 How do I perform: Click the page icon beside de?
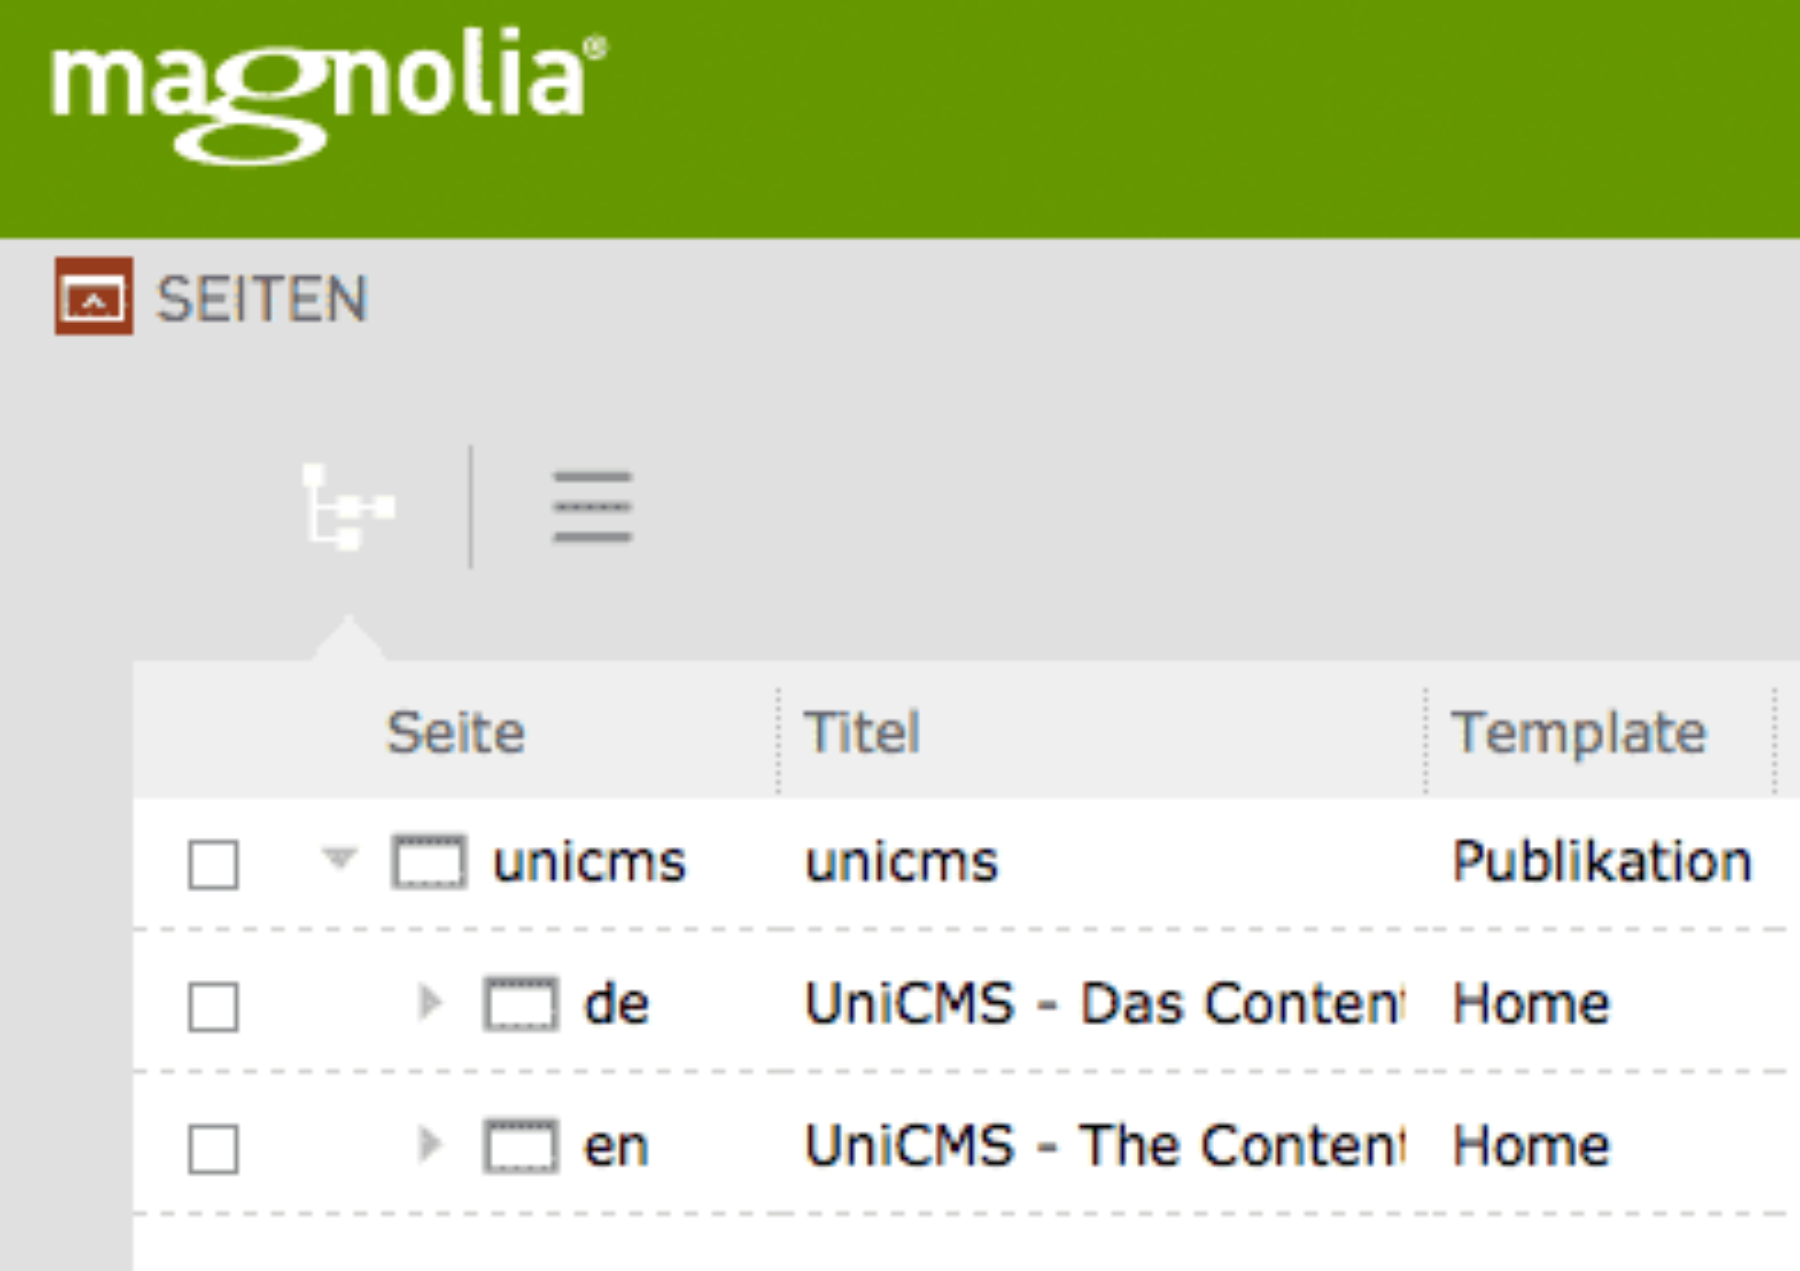[524, 1002]
